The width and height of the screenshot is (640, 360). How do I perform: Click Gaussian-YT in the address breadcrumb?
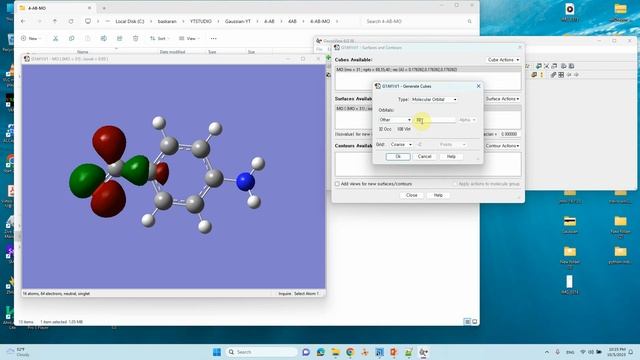click(238, 21)
